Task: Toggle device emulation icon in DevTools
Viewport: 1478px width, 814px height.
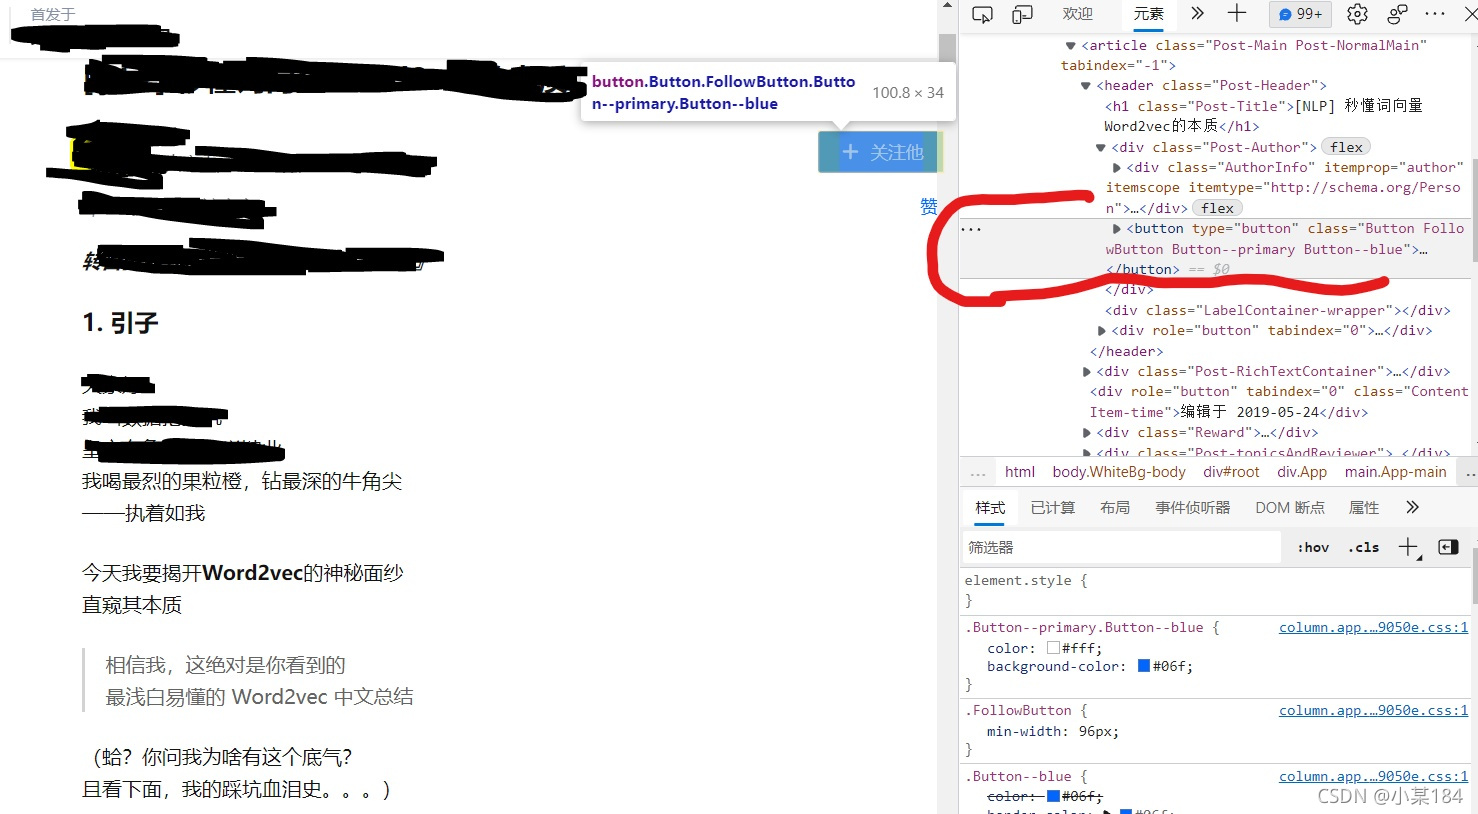Action: (1022, 14)
